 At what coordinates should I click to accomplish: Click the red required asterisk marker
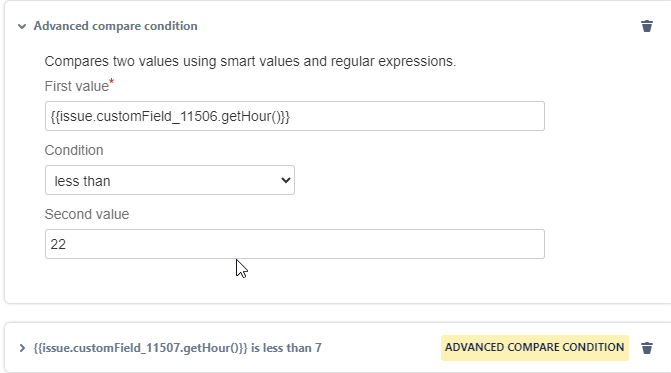[x=112, y=81]
